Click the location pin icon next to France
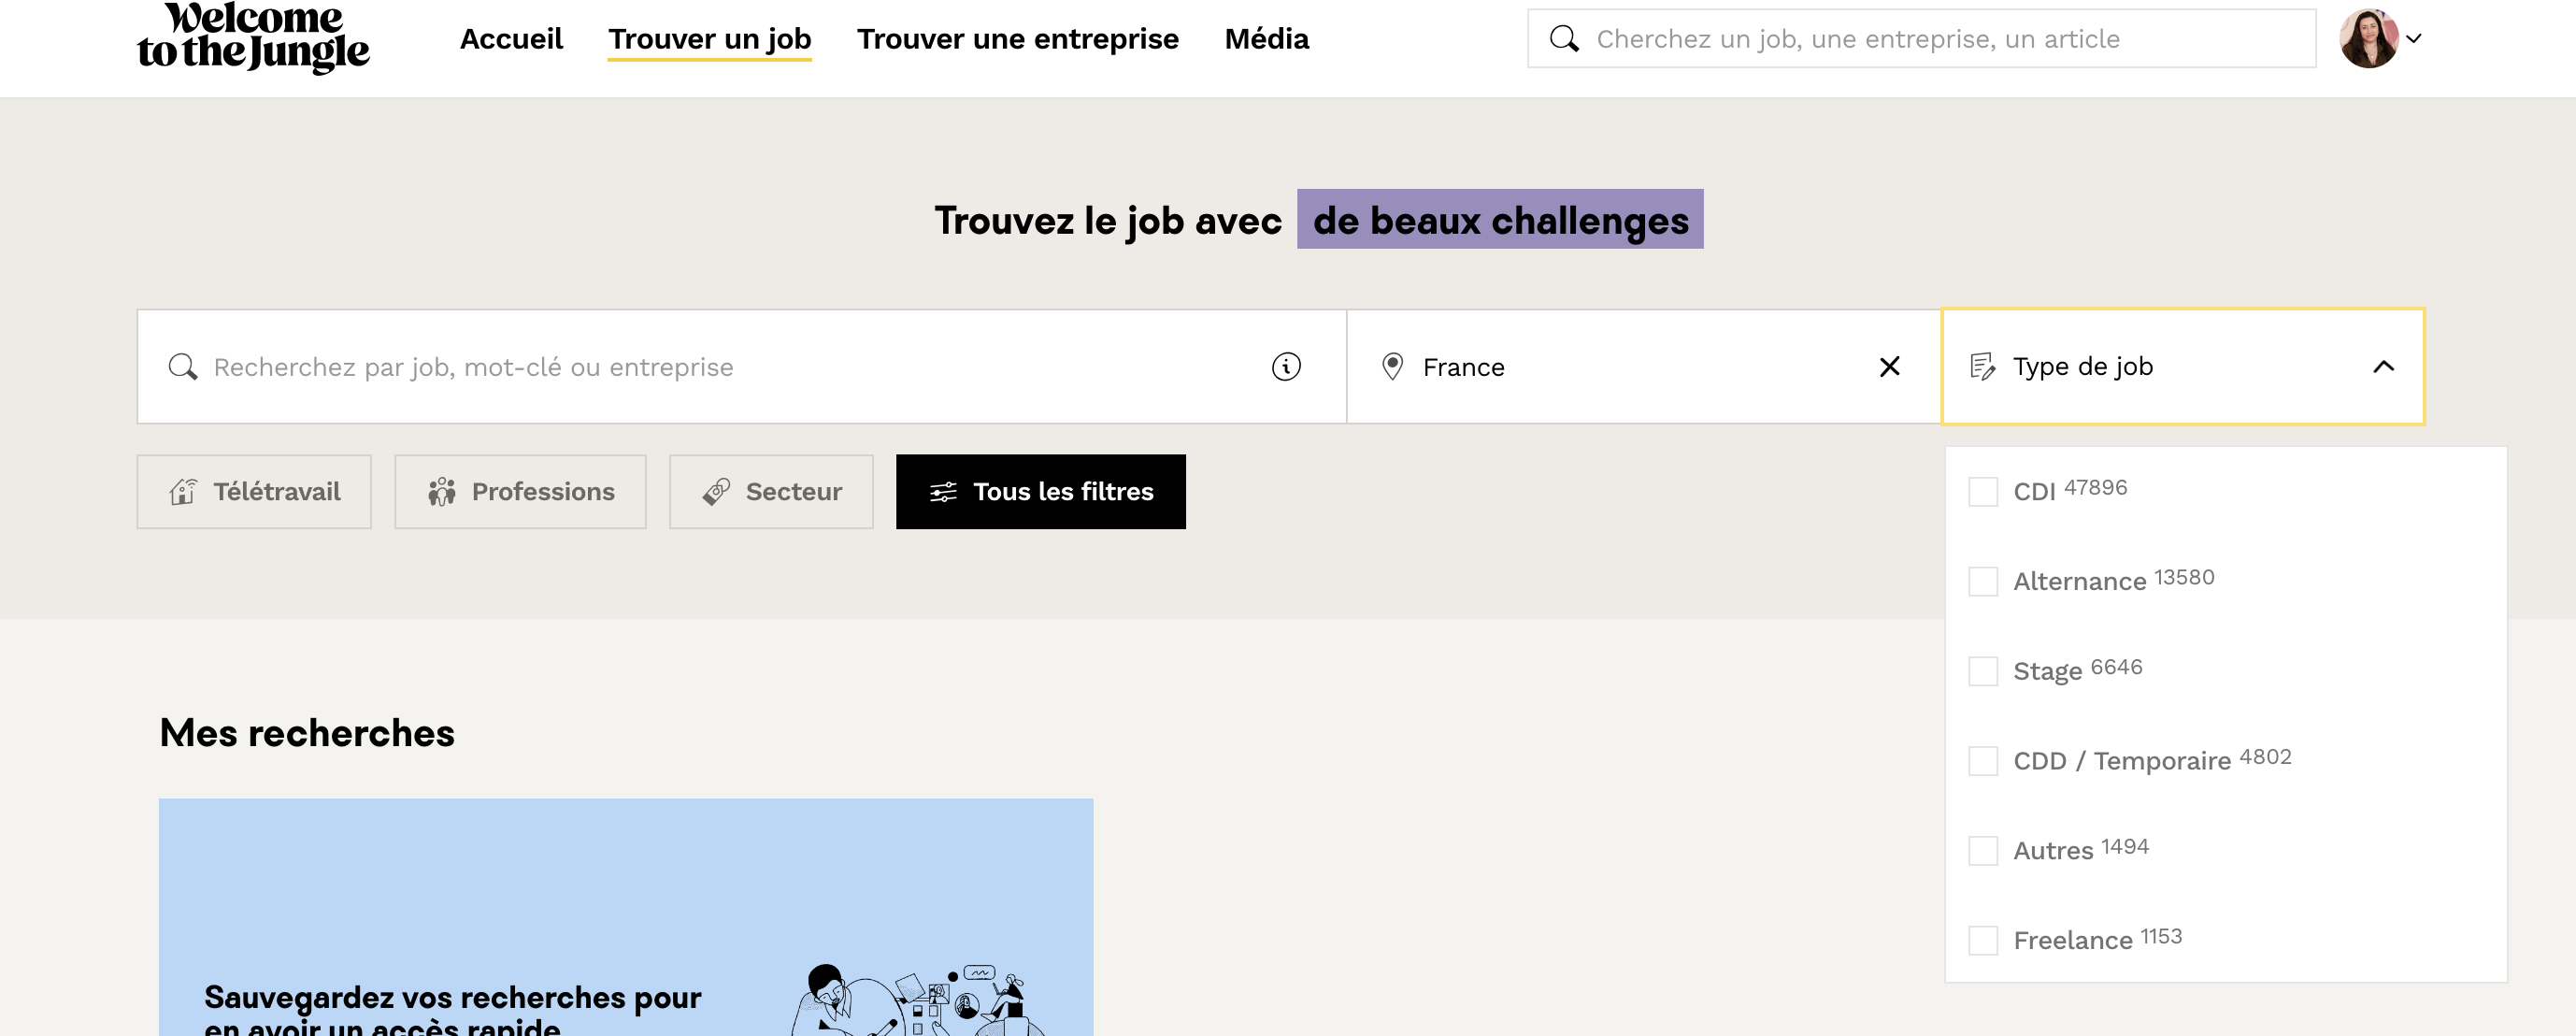This screenshot has width=2576, height=1036. click(1392, 367)
